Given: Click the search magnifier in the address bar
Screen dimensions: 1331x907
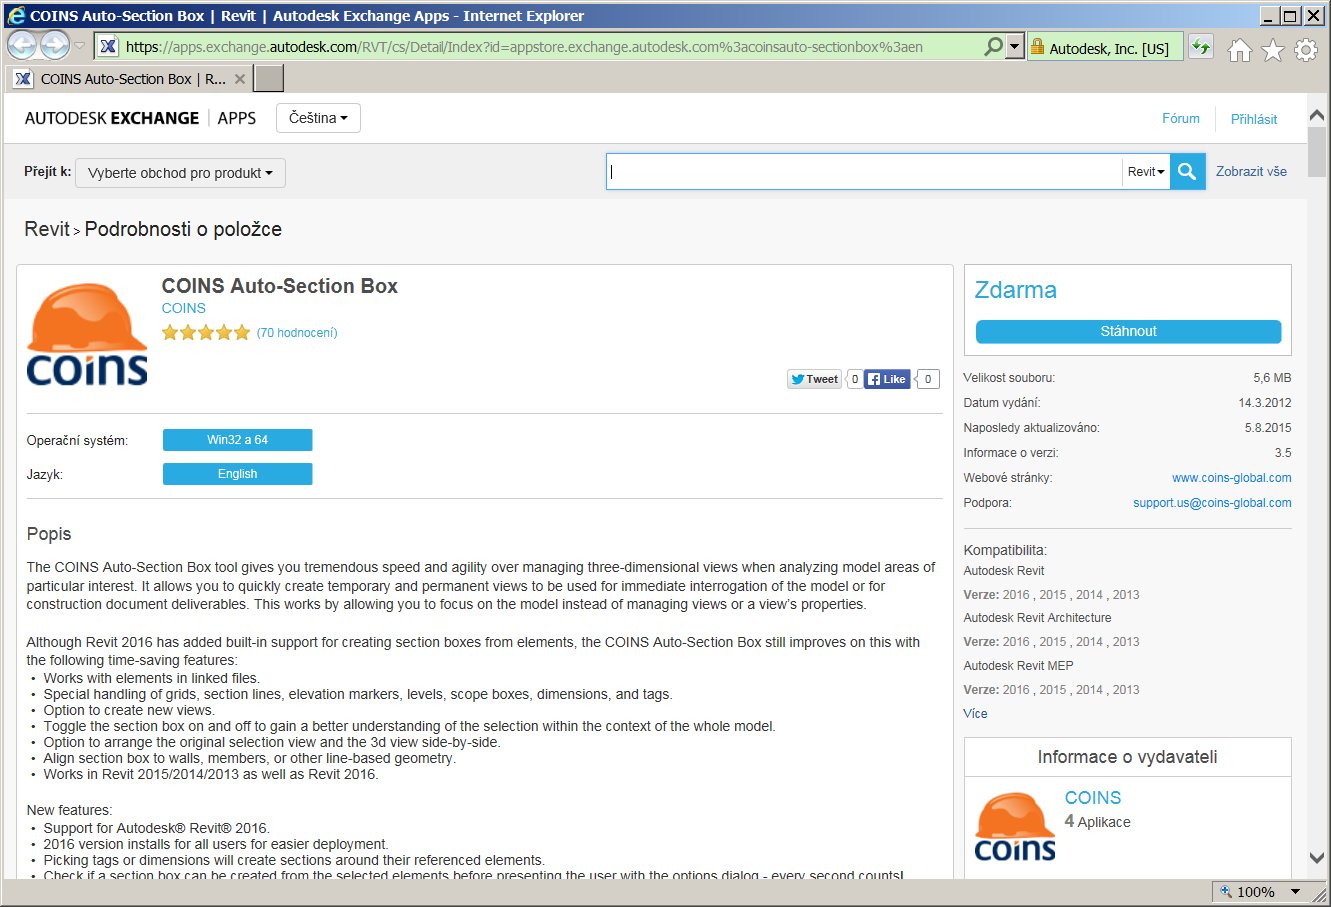Looking at the screenshot, I should click(x=993, y=46).
